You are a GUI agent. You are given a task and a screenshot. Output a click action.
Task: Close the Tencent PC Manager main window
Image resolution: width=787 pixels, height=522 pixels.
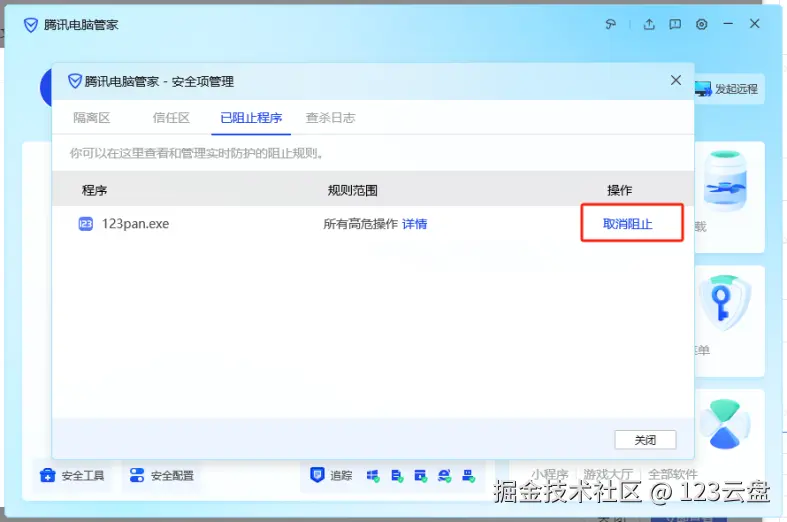click(x=754, y=24)
